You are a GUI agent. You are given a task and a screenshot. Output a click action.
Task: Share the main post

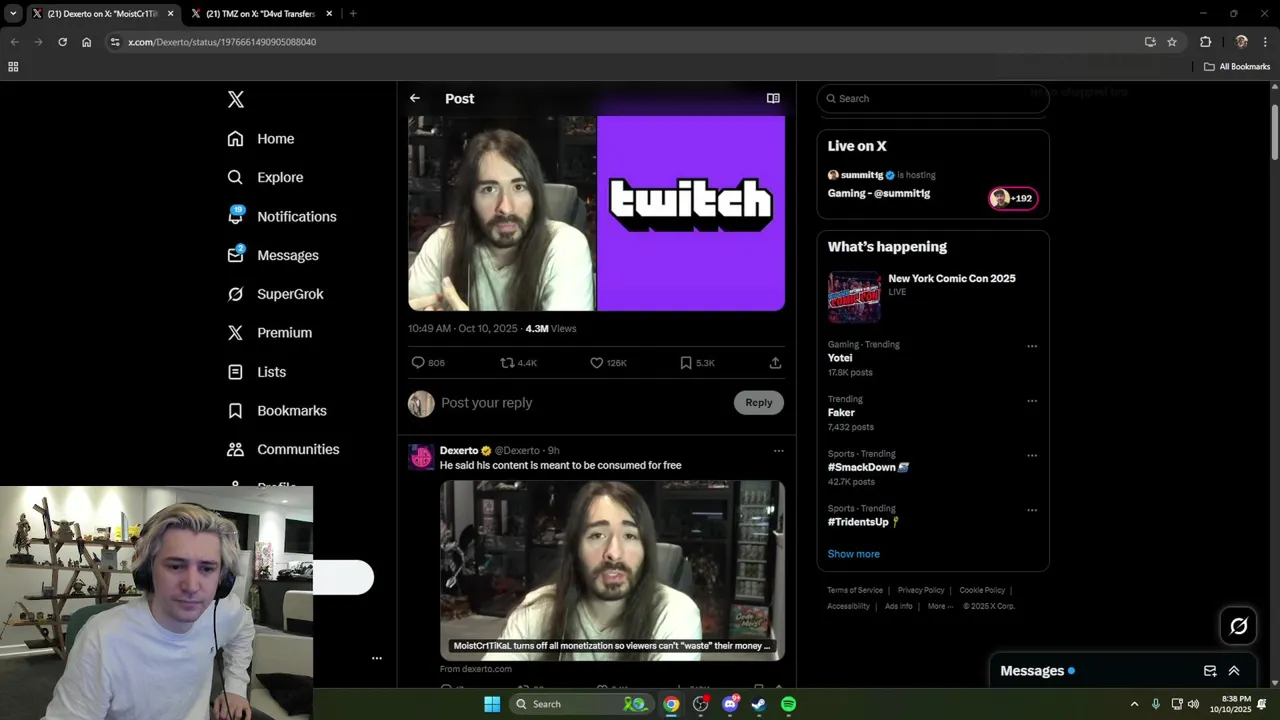click(x=775, y=363)
